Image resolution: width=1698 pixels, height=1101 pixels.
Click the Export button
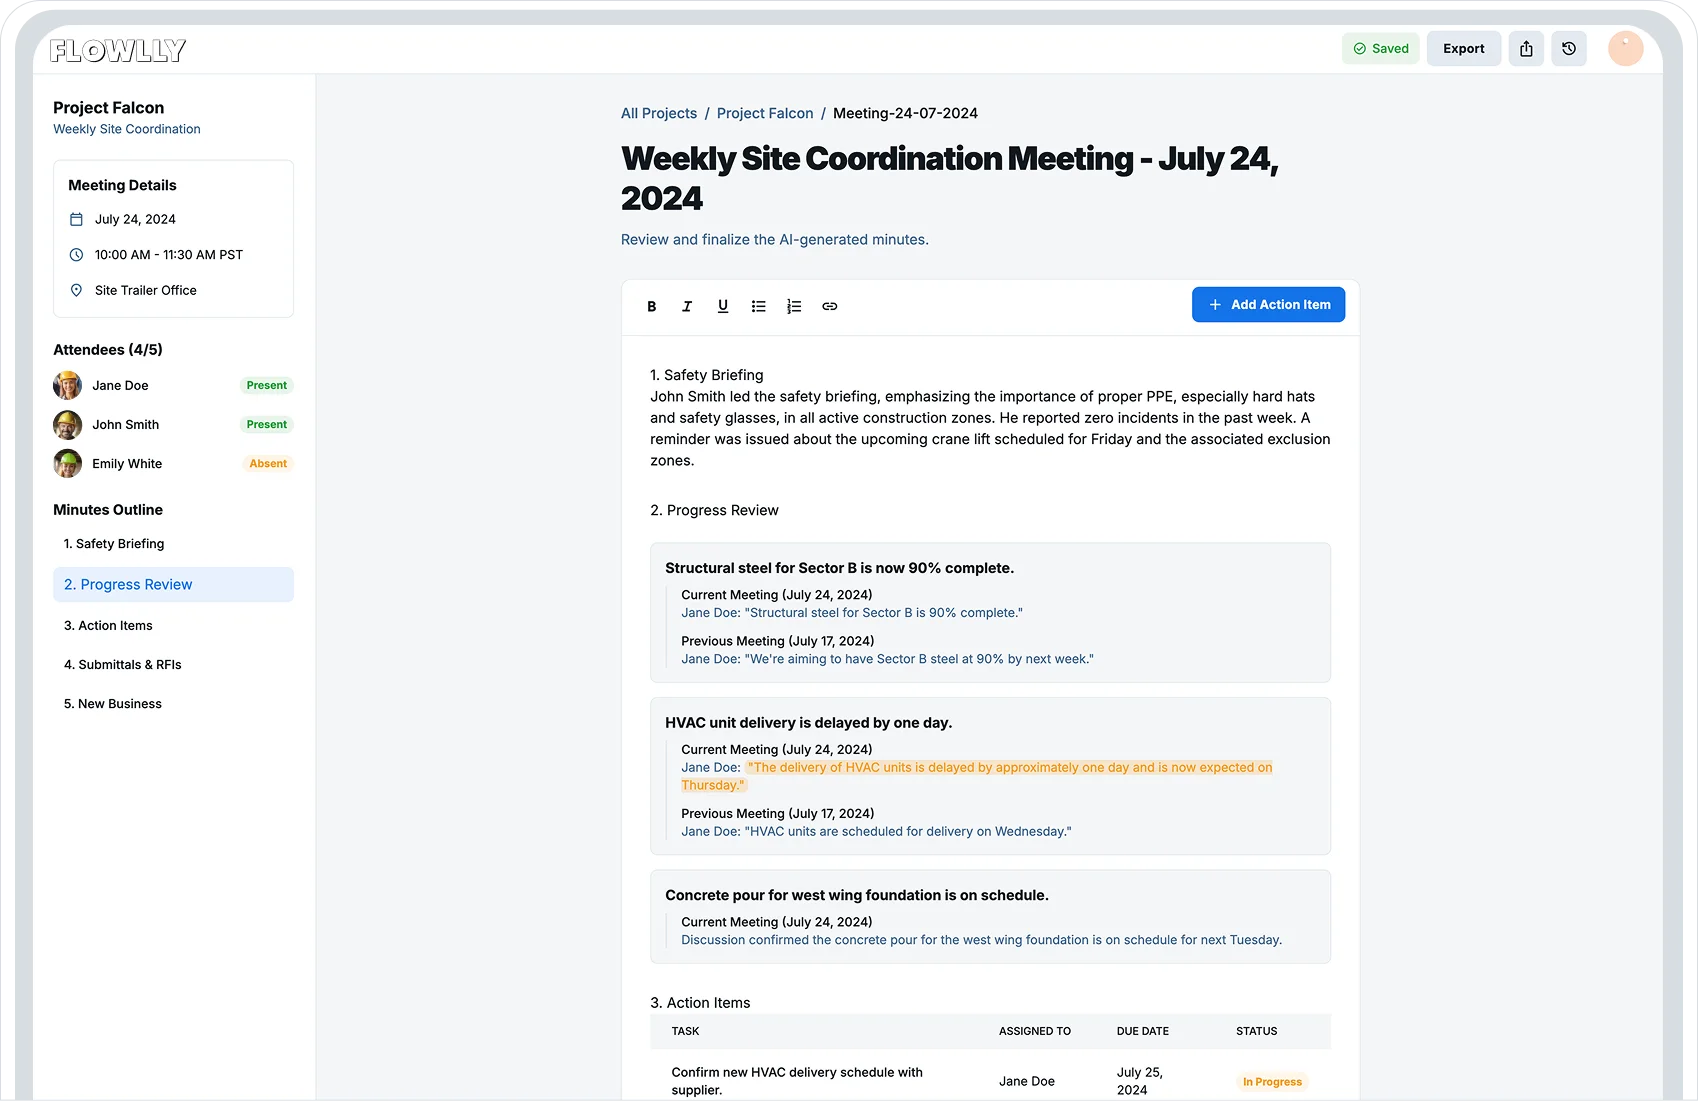tap(1464, 49)
